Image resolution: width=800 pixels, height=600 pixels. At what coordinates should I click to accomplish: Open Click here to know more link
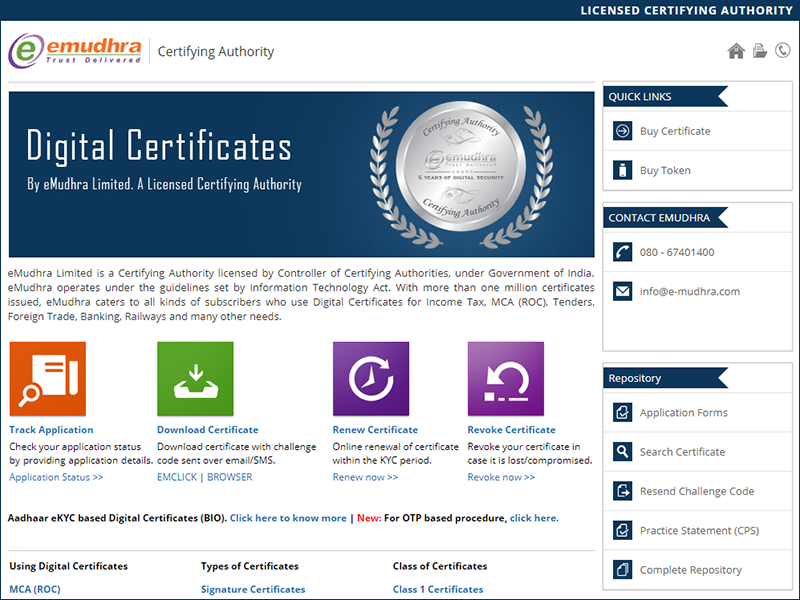pos(288,518)
